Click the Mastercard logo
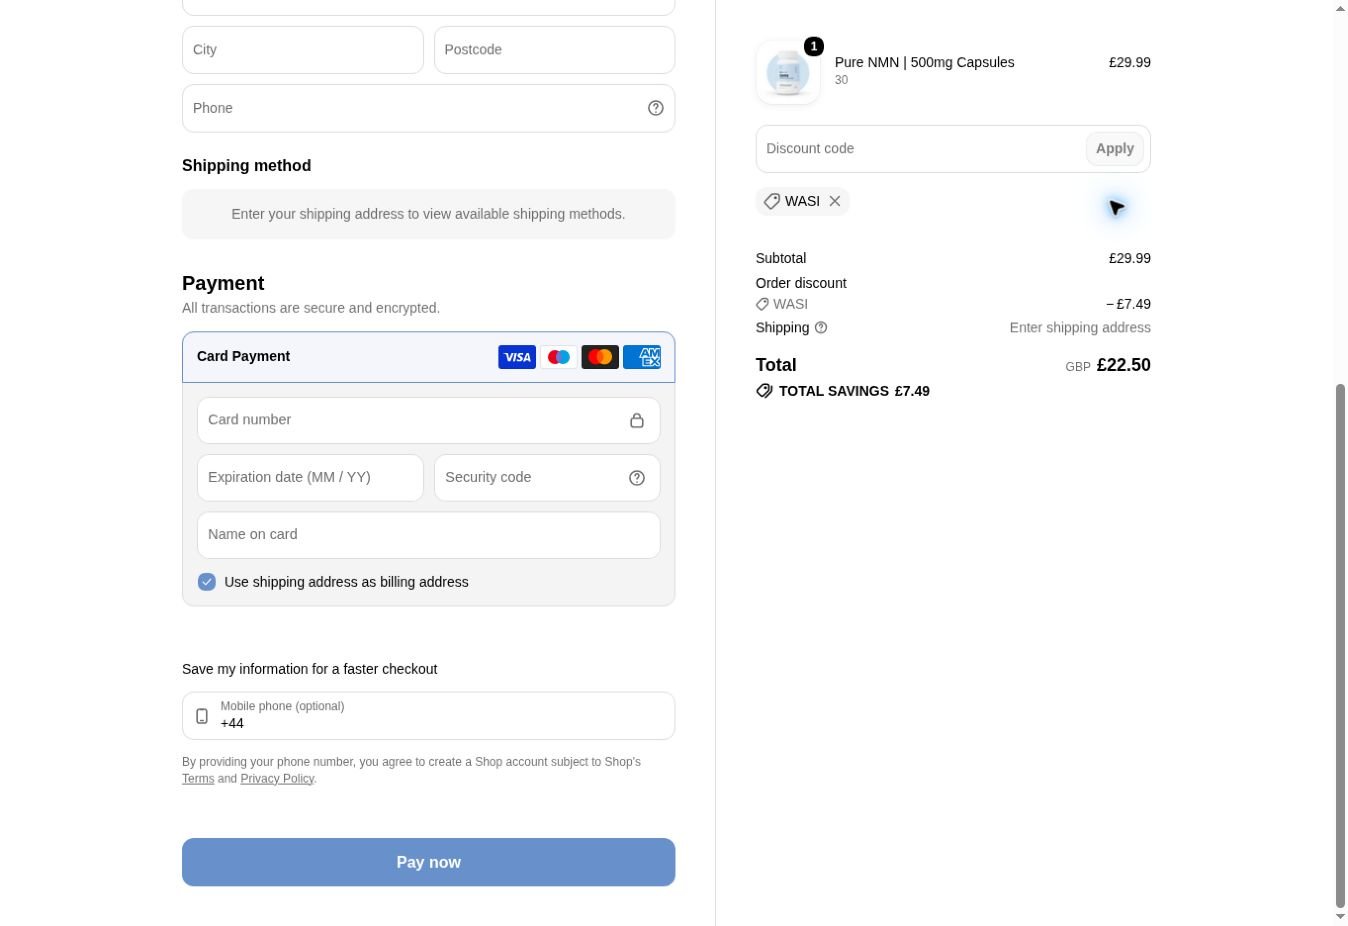This screenshot has height=926, width=1348. pos(600,357)
